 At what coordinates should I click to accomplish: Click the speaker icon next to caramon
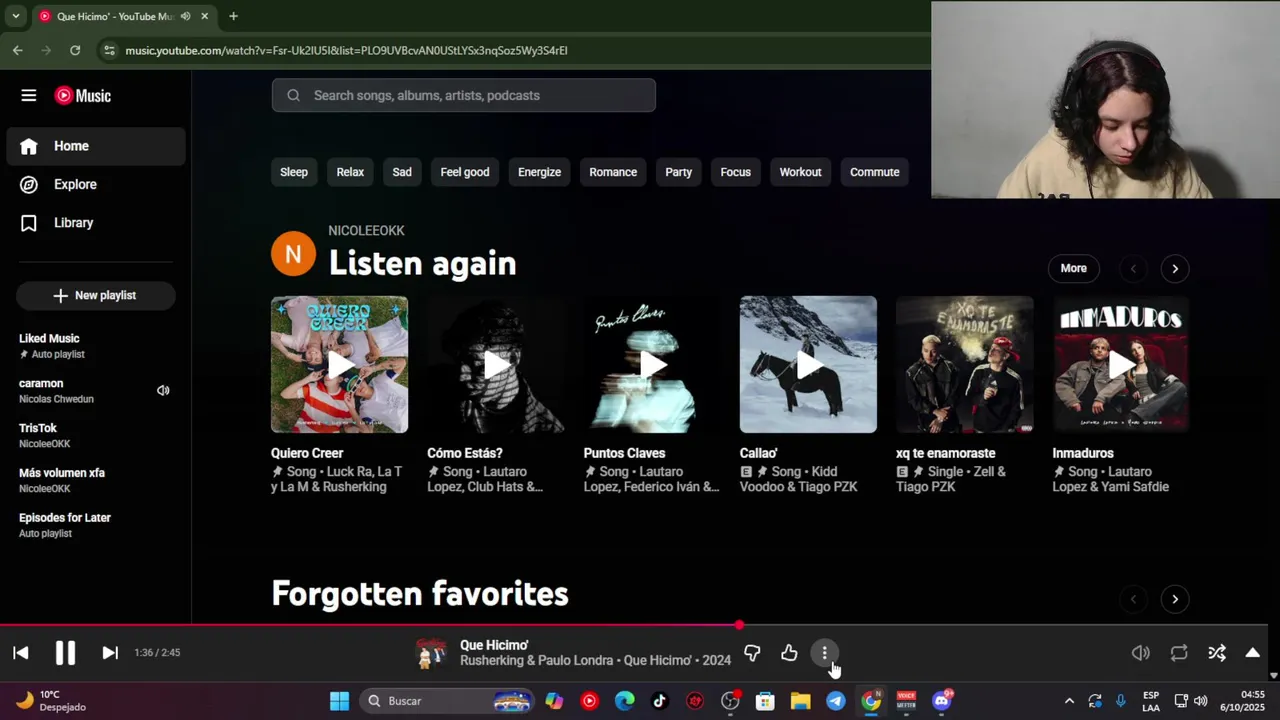tap(163, 391)
